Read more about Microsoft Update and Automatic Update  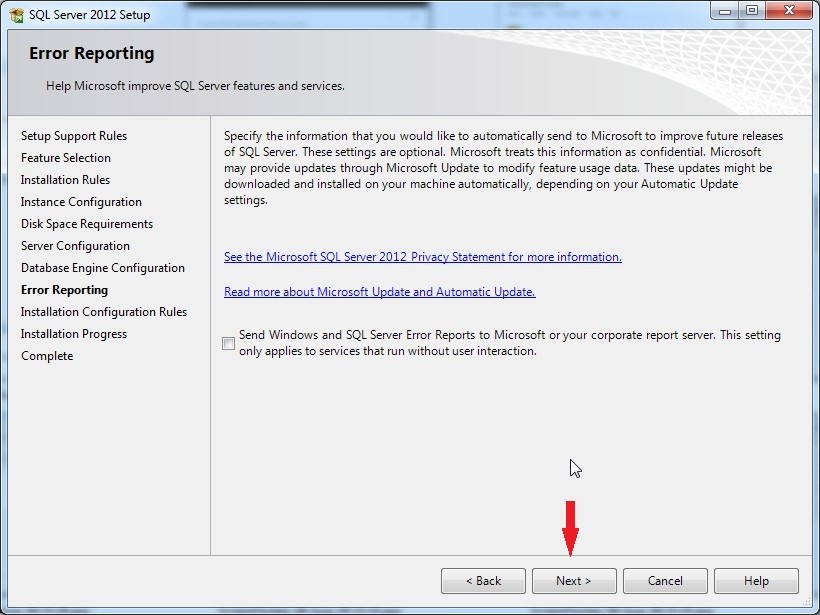coord(378,291)
